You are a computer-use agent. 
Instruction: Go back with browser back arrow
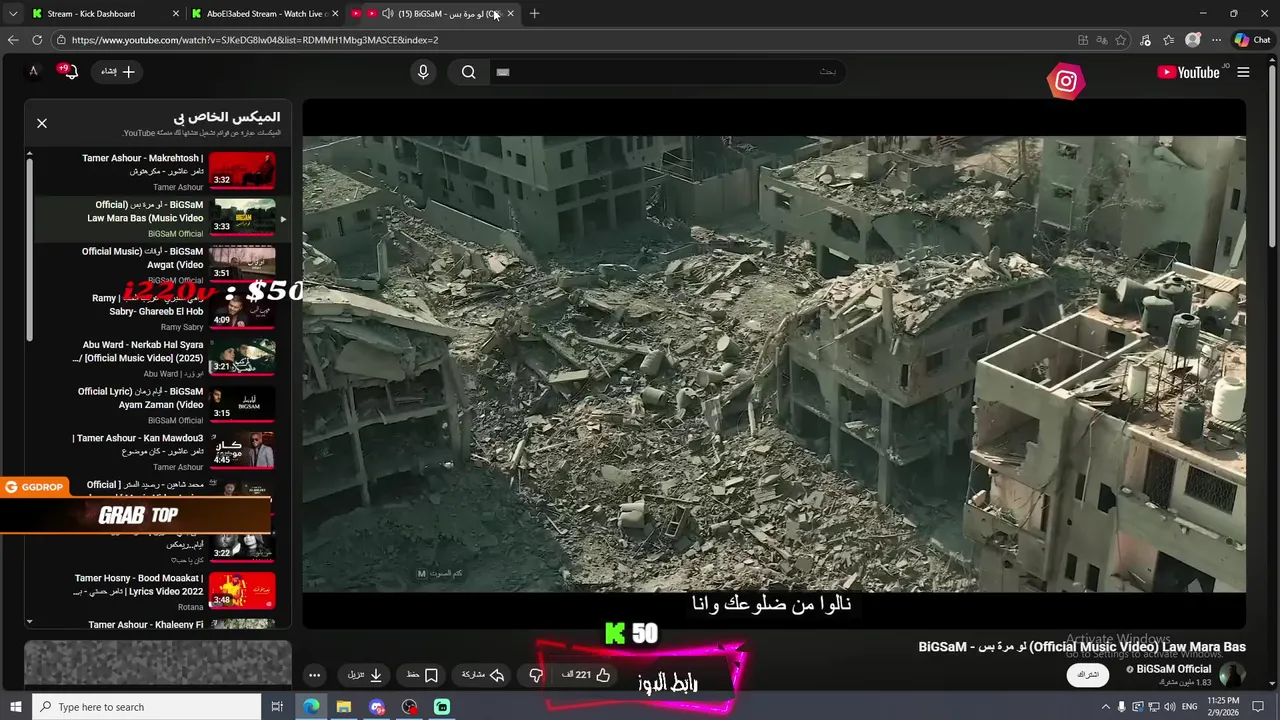coord(13,40)
